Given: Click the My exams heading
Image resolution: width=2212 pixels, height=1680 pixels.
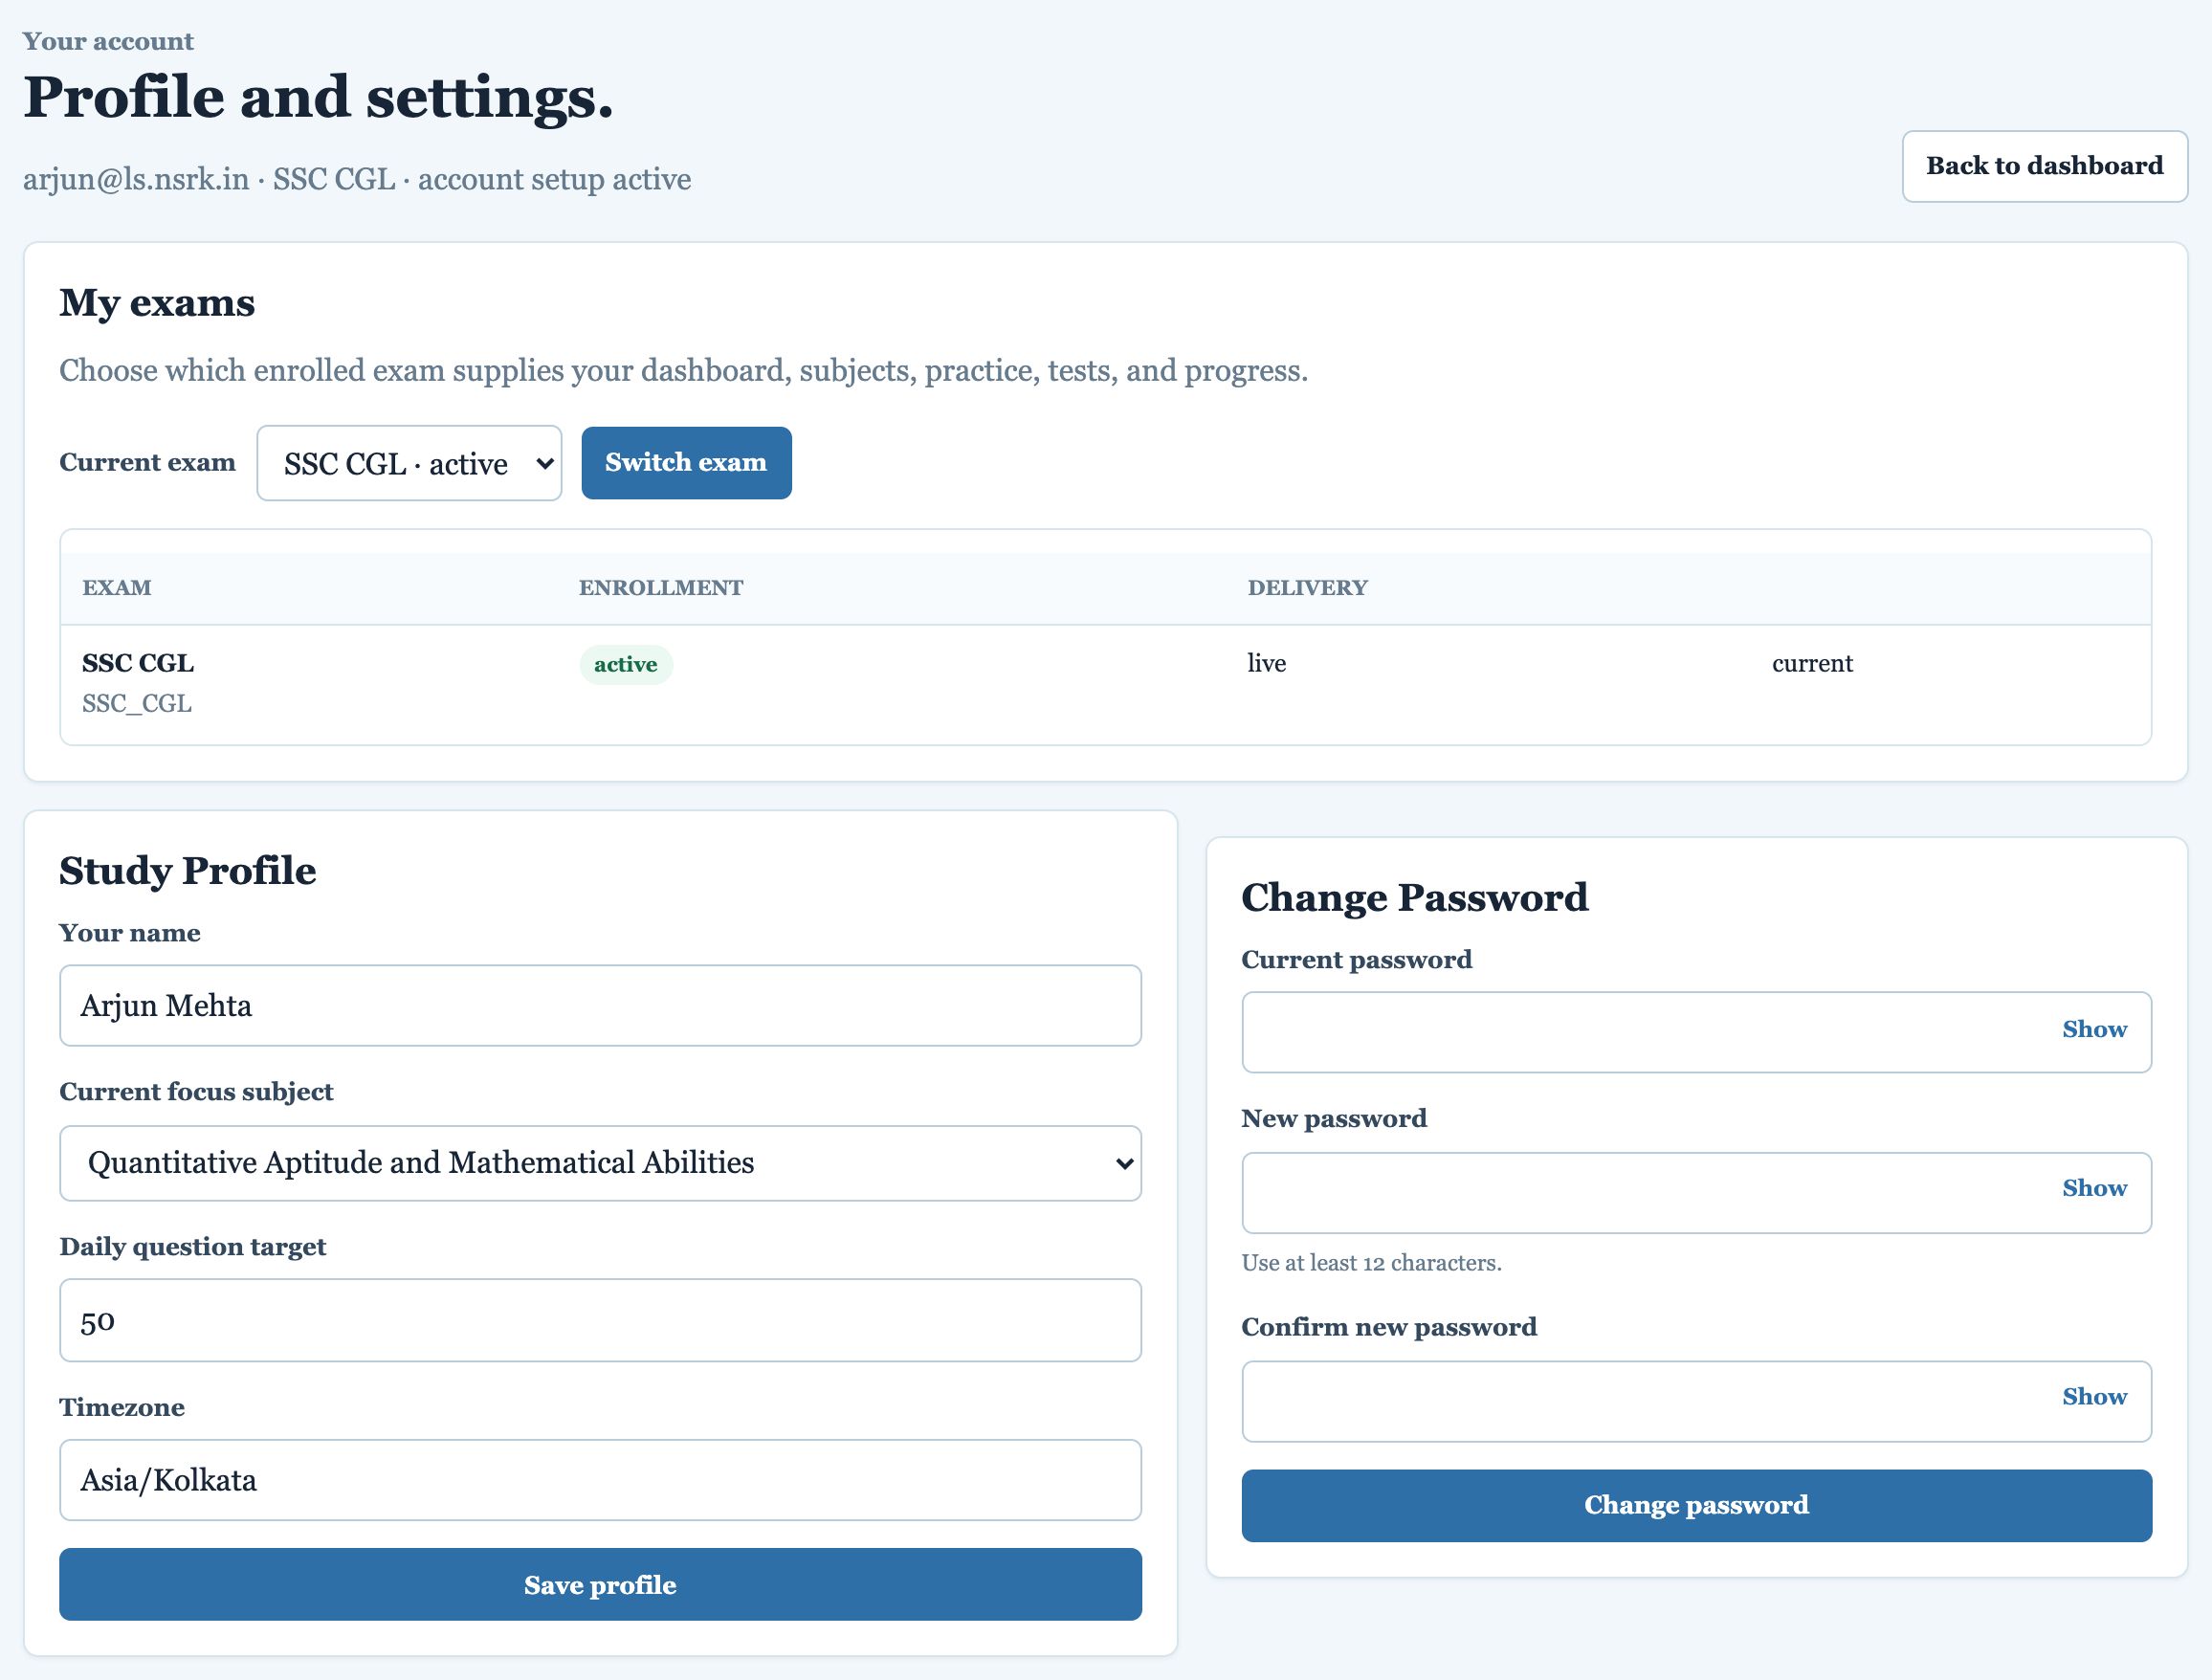Looking at the screenshot, I should [157, 303].
